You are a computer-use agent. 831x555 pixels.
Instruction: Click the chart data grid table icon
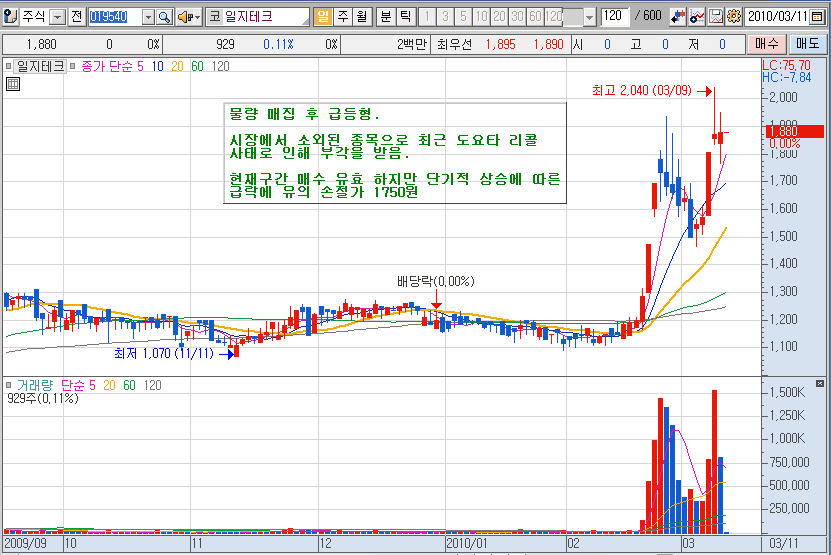pyautogui.click(x=13, y=84)
